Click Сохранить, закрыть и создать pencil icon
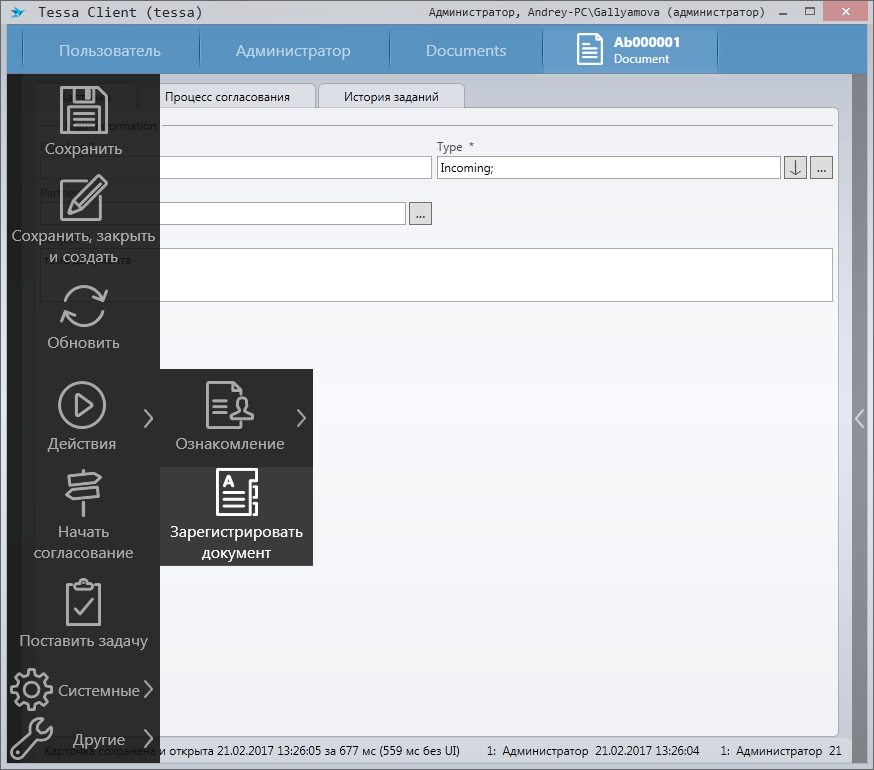 tap(83, 198)
